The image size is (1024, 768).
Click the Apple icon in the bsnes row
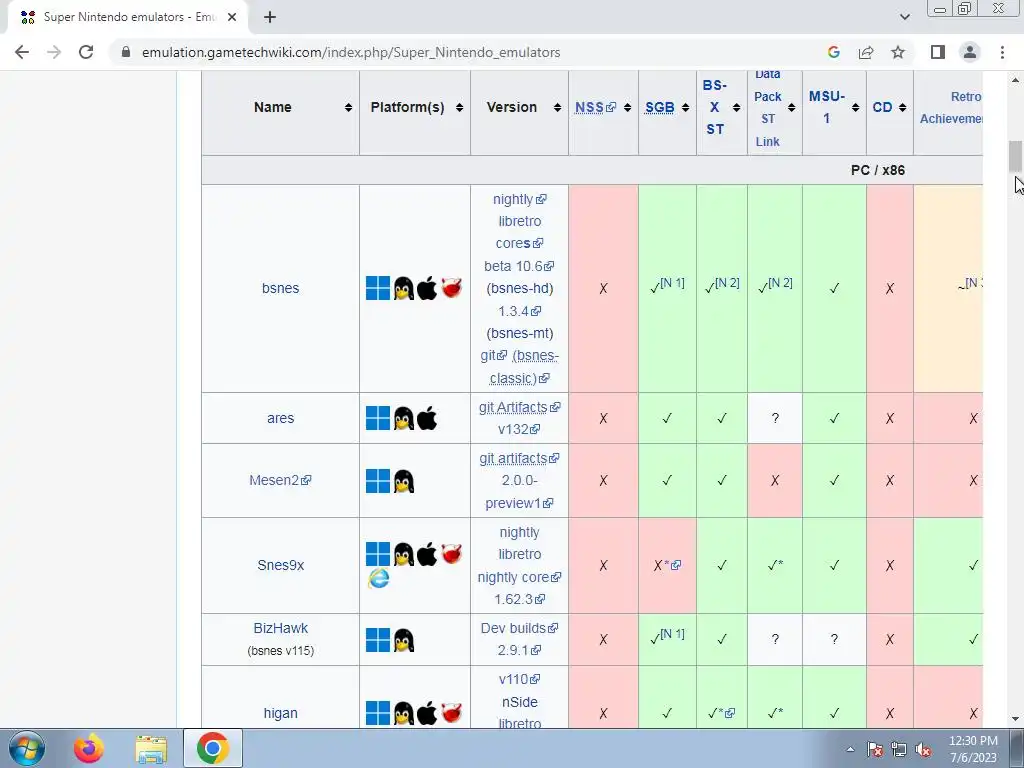tap(427, 288)
